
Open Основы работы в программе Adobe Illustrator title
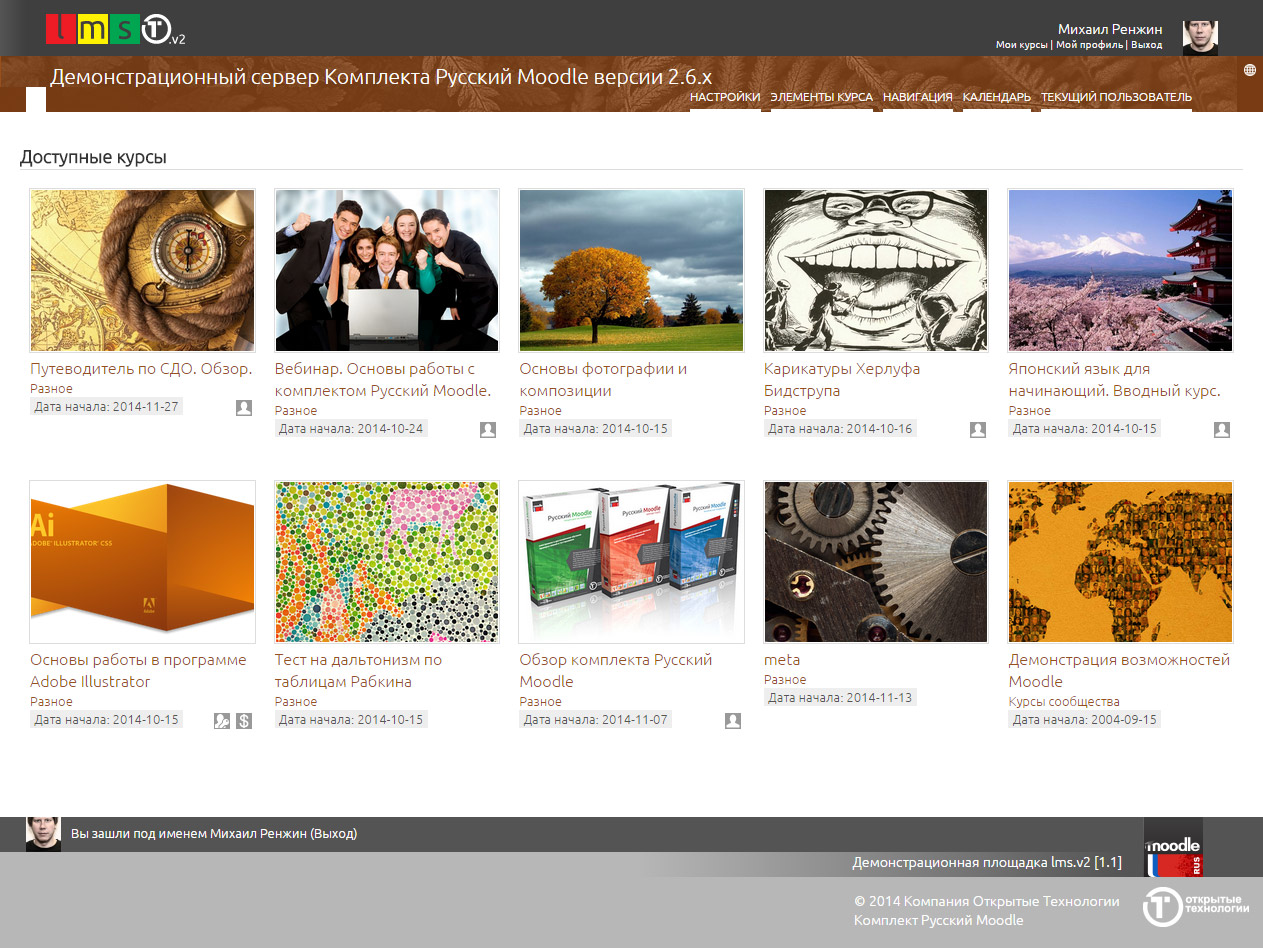pyautogui.click(x=138, y=671)
